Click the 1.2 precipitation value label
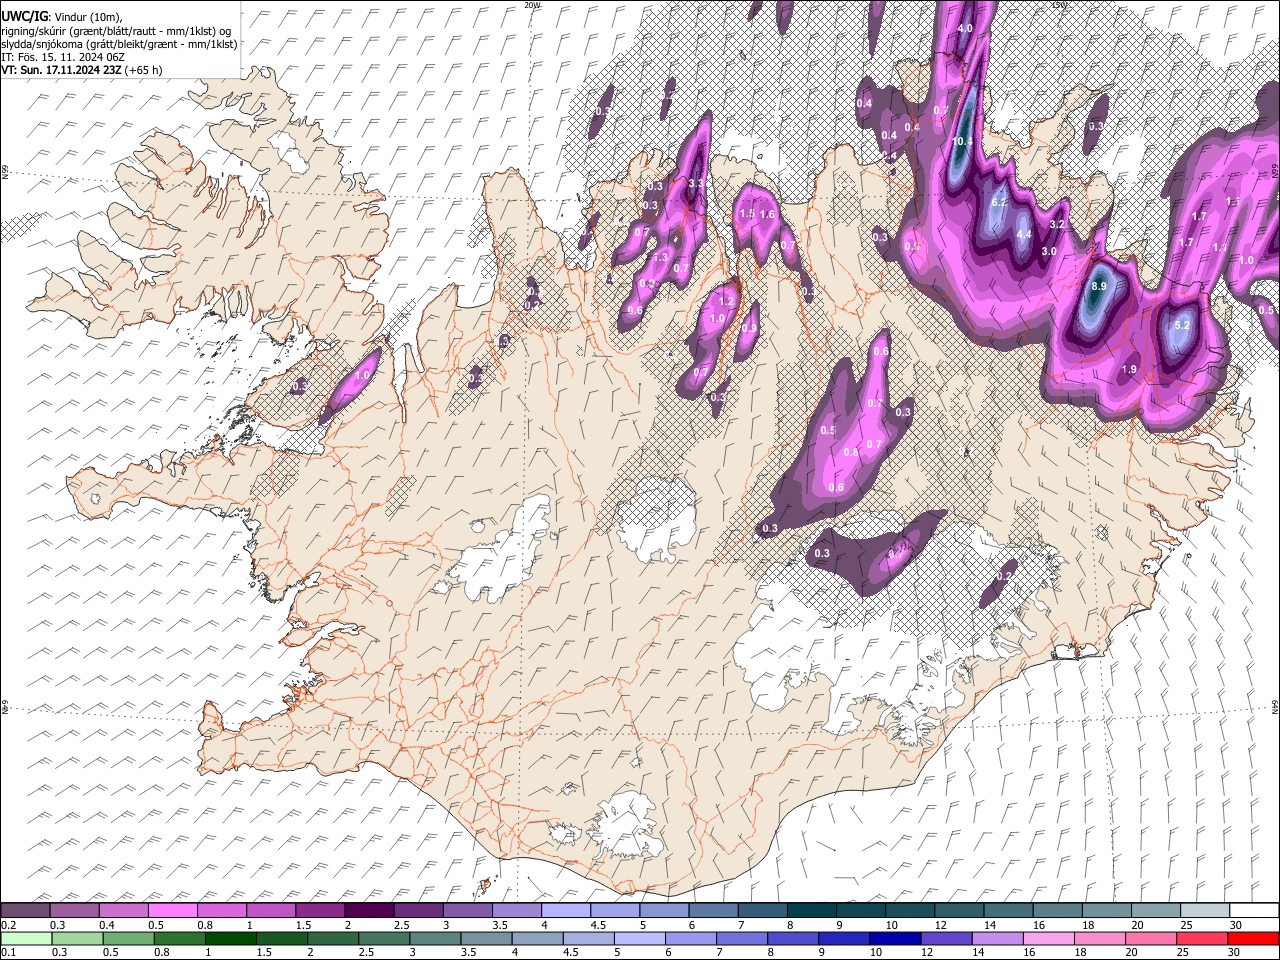Image resolution: width=1280 pixels, height=960 pixels. [x=727, y=301]
